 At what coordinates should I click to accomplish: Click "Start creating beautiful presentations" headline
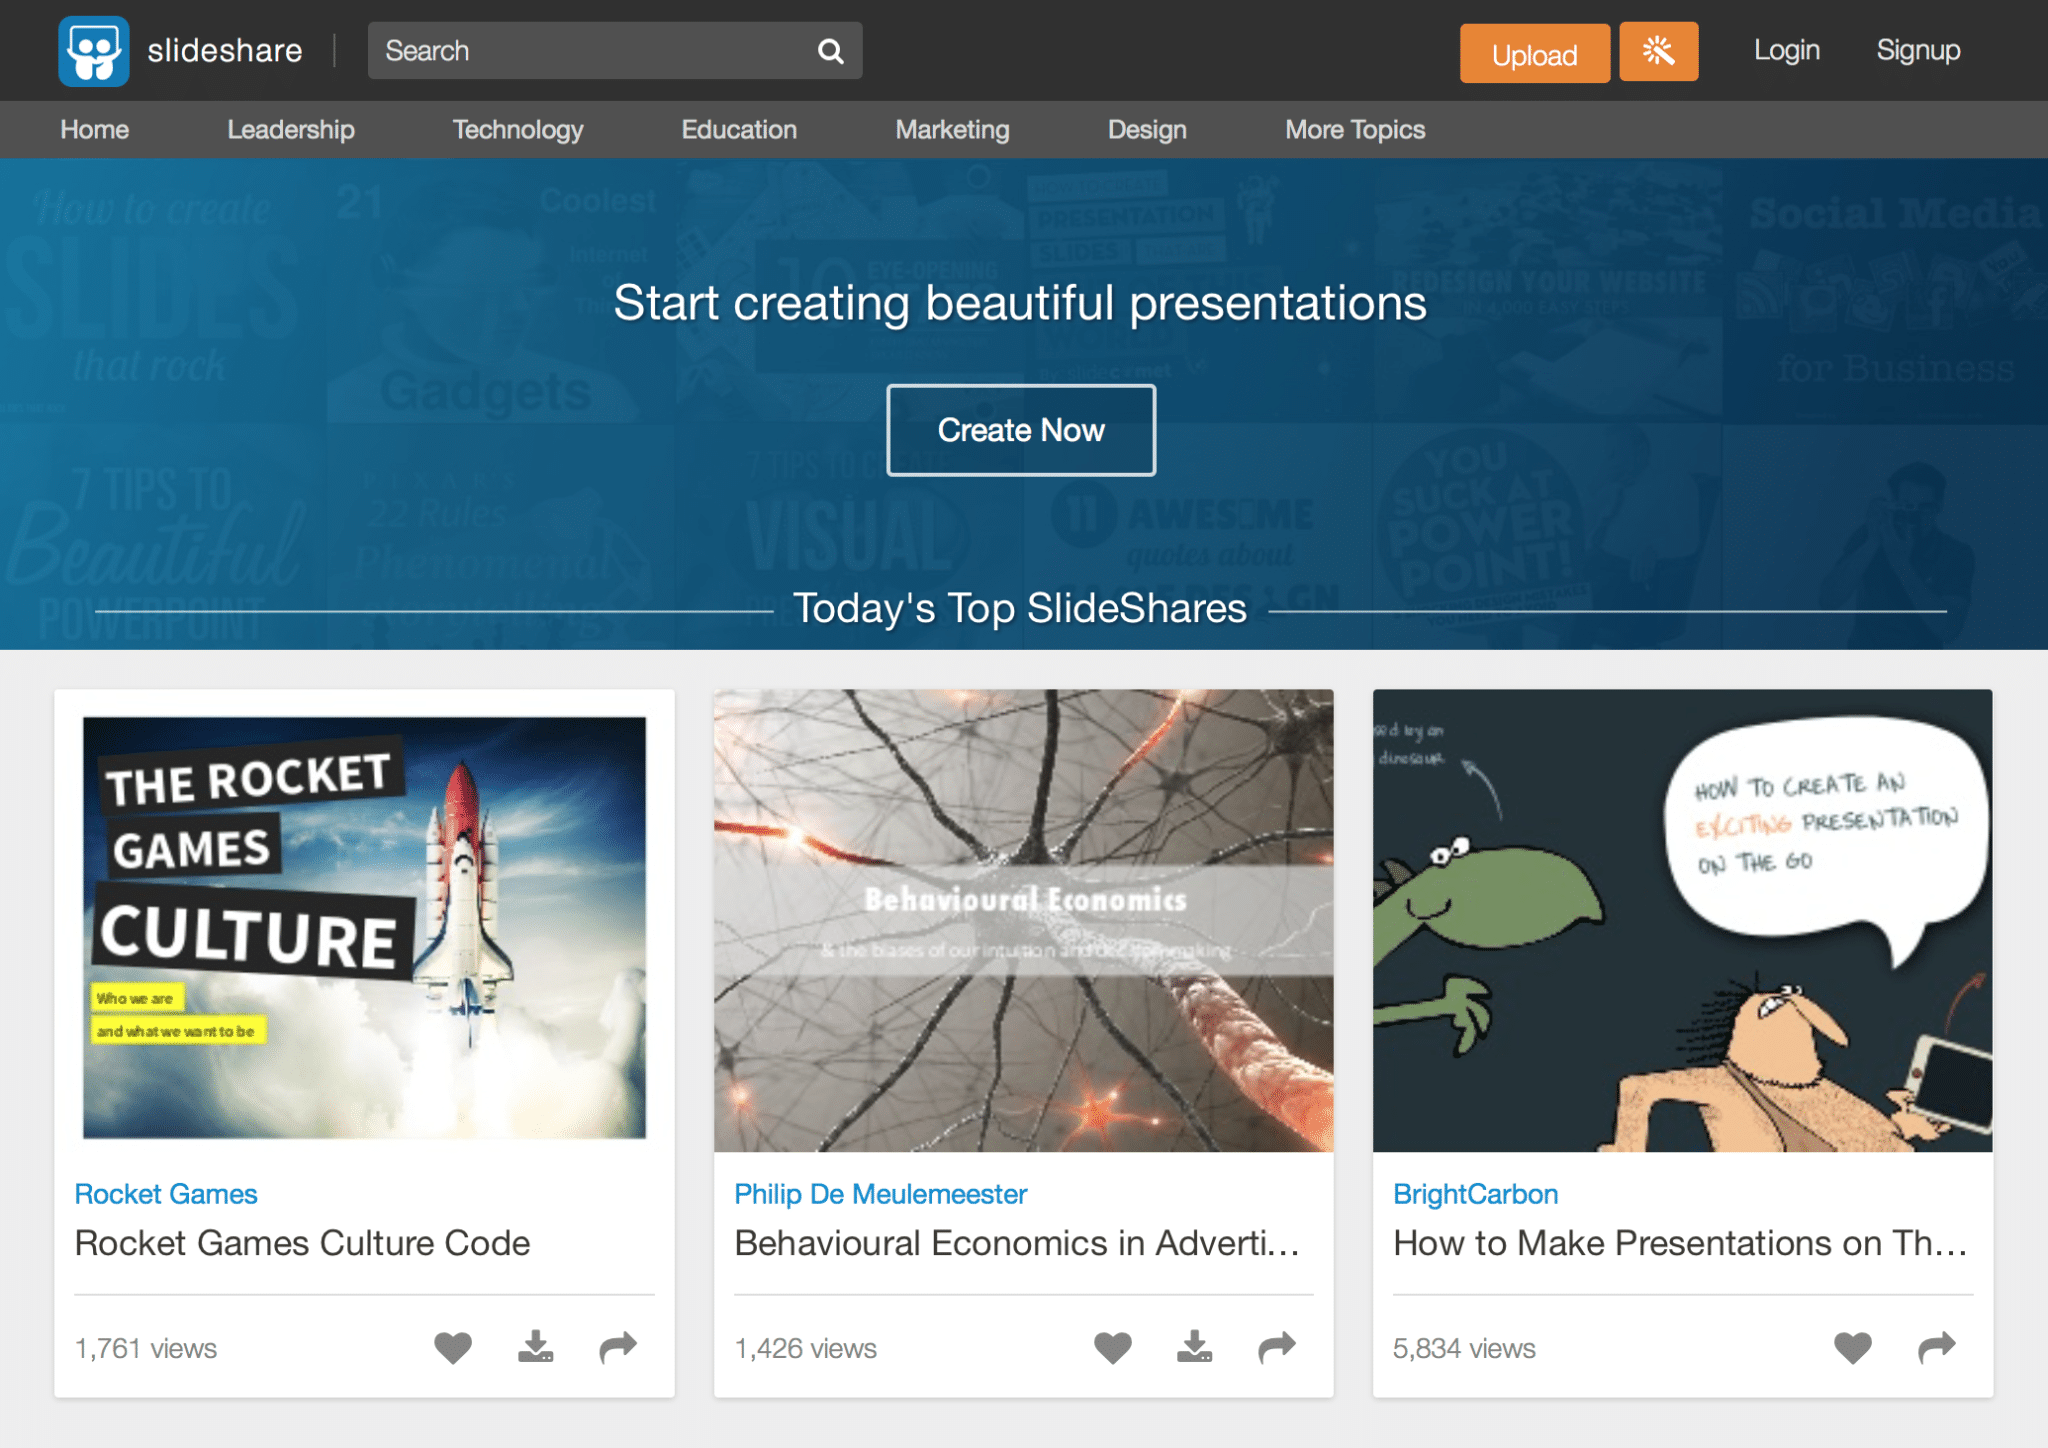tap(1020, 303)
